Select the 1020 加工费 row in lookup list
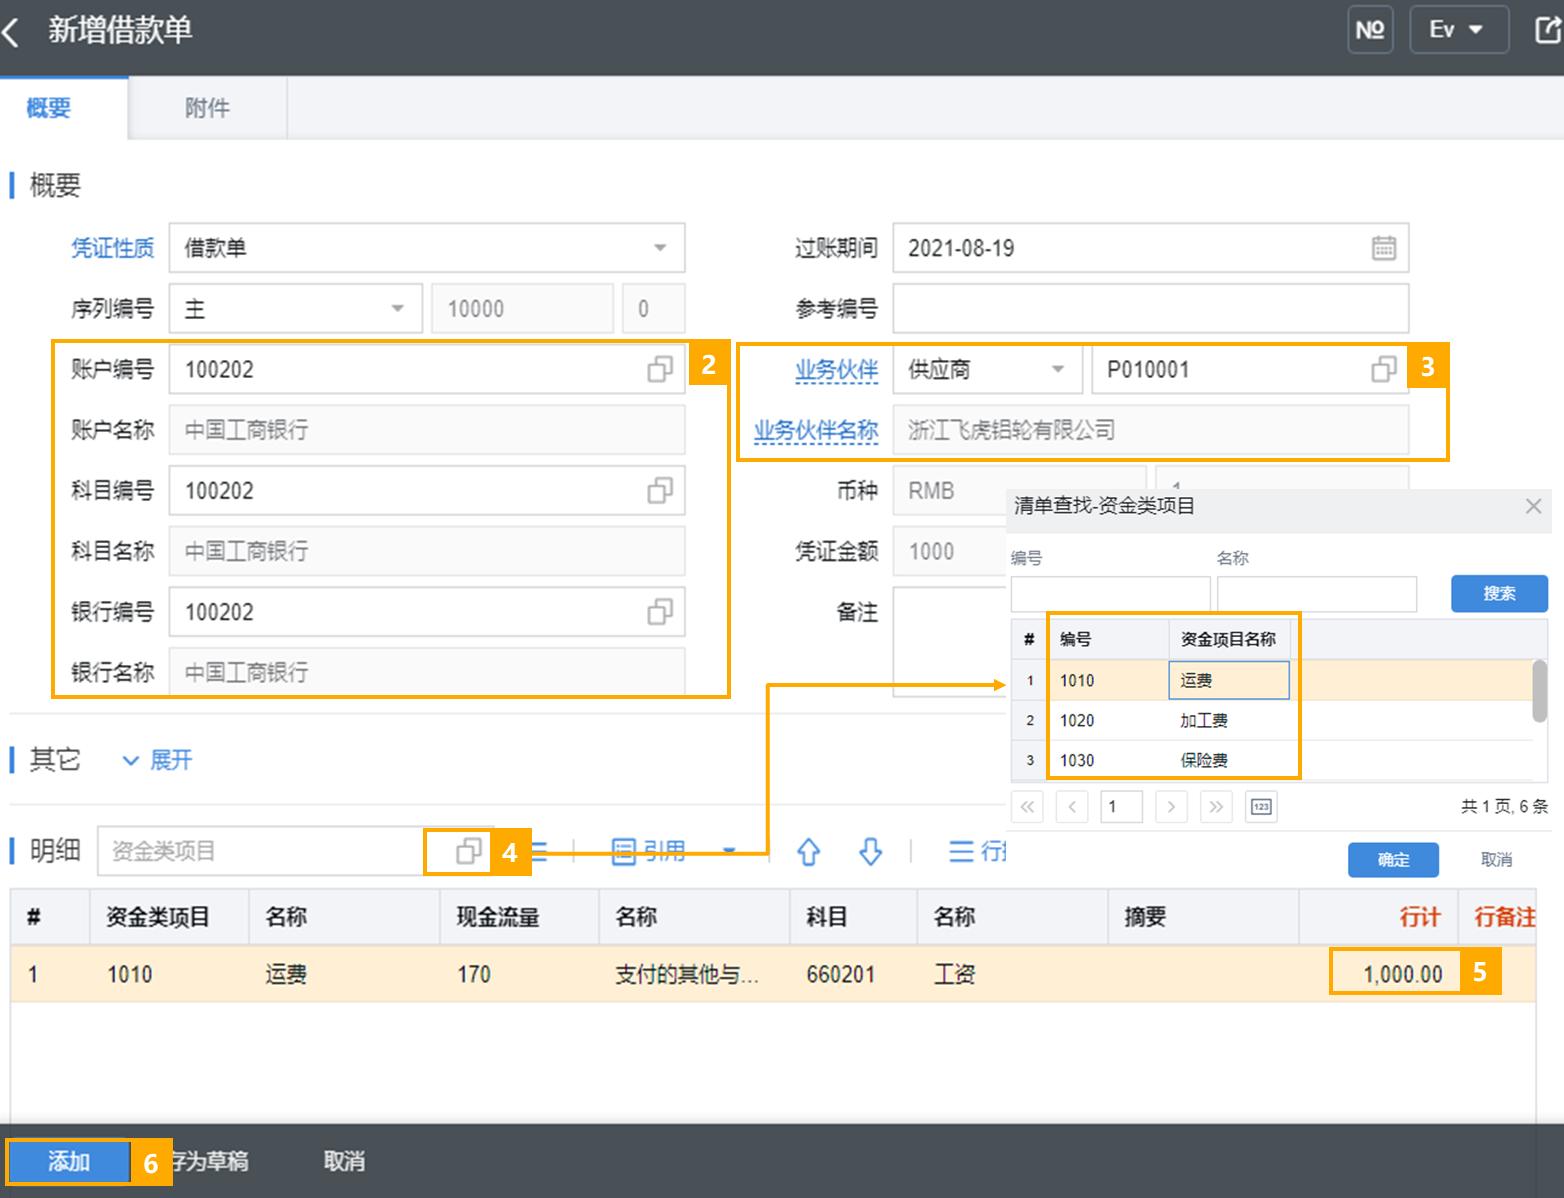Viewport: 1564px width, 1198px height. tap(1272, 720)
